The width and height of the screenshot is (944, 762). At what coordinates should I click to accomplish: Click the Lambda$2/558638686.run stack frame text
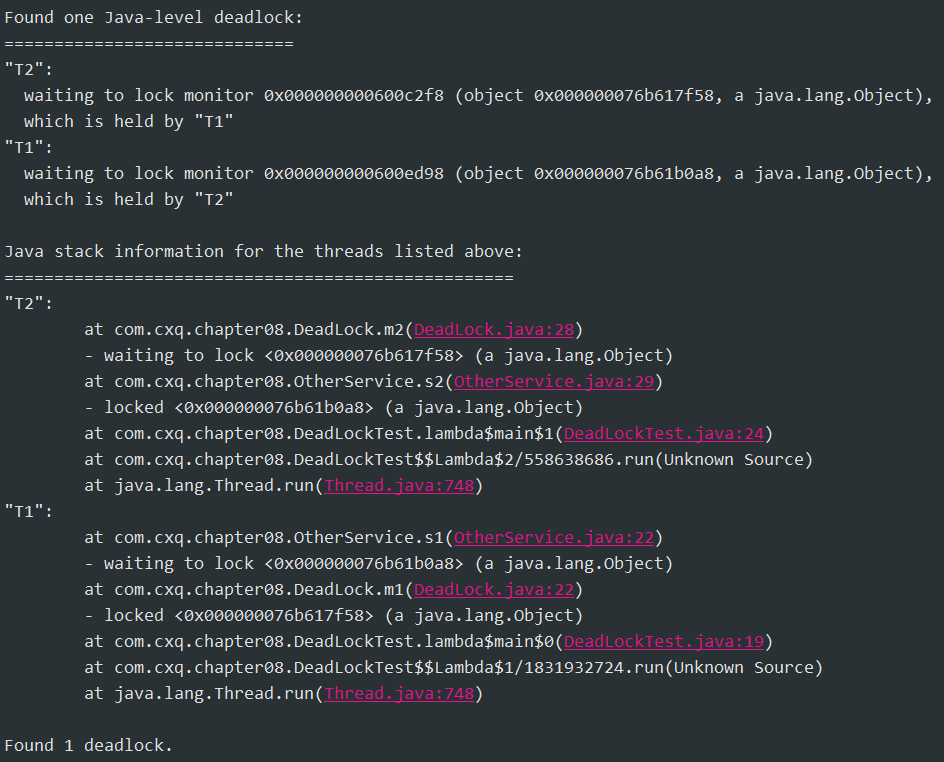pyautogui.click(x=520, y=460)
